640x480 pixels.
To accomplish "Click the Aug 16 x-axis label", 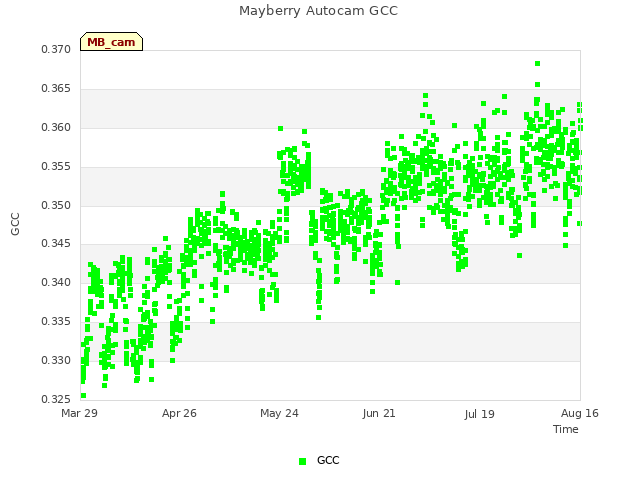I will coord(580,413).
